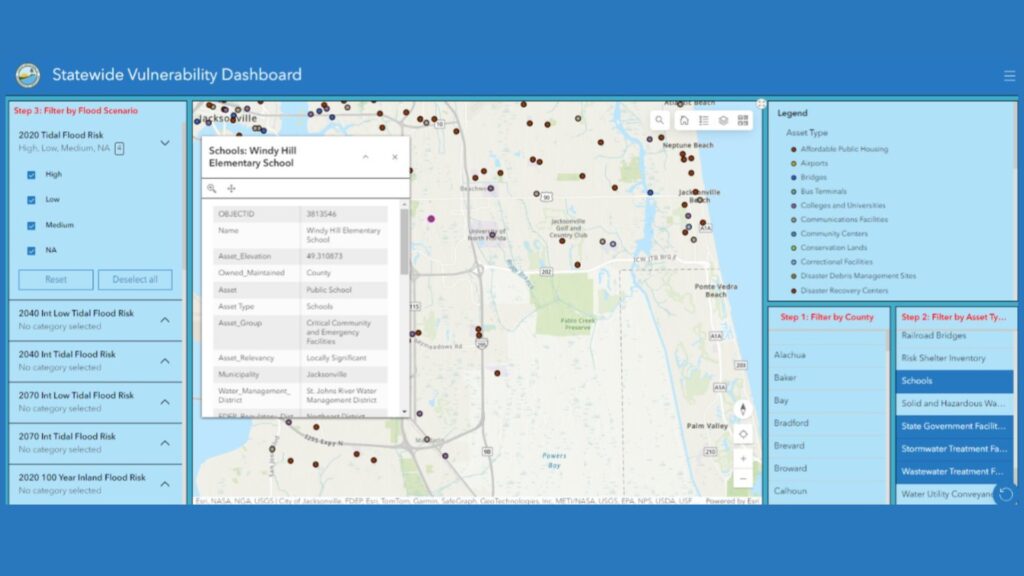Click the home default extent icon
Viewport: 1024px width, 576px height.
point(686,120)
